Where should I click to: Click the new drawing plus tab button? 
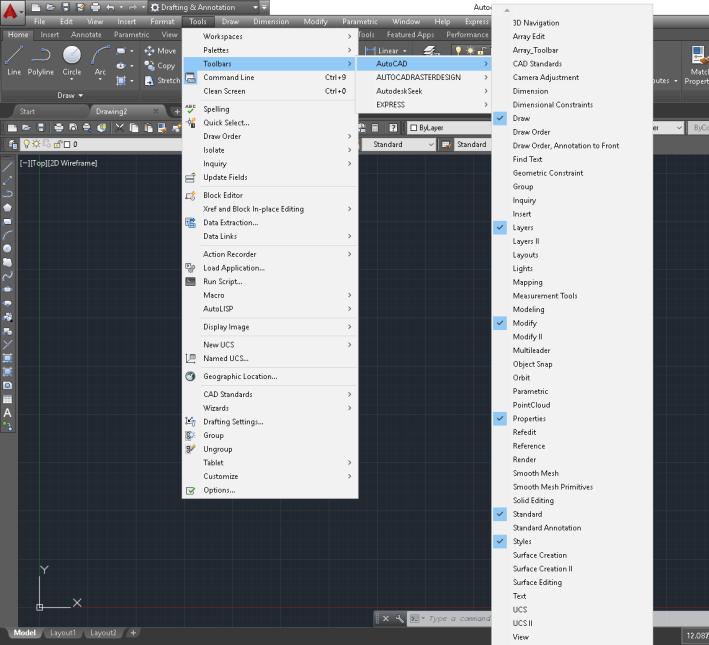point(177,111)
